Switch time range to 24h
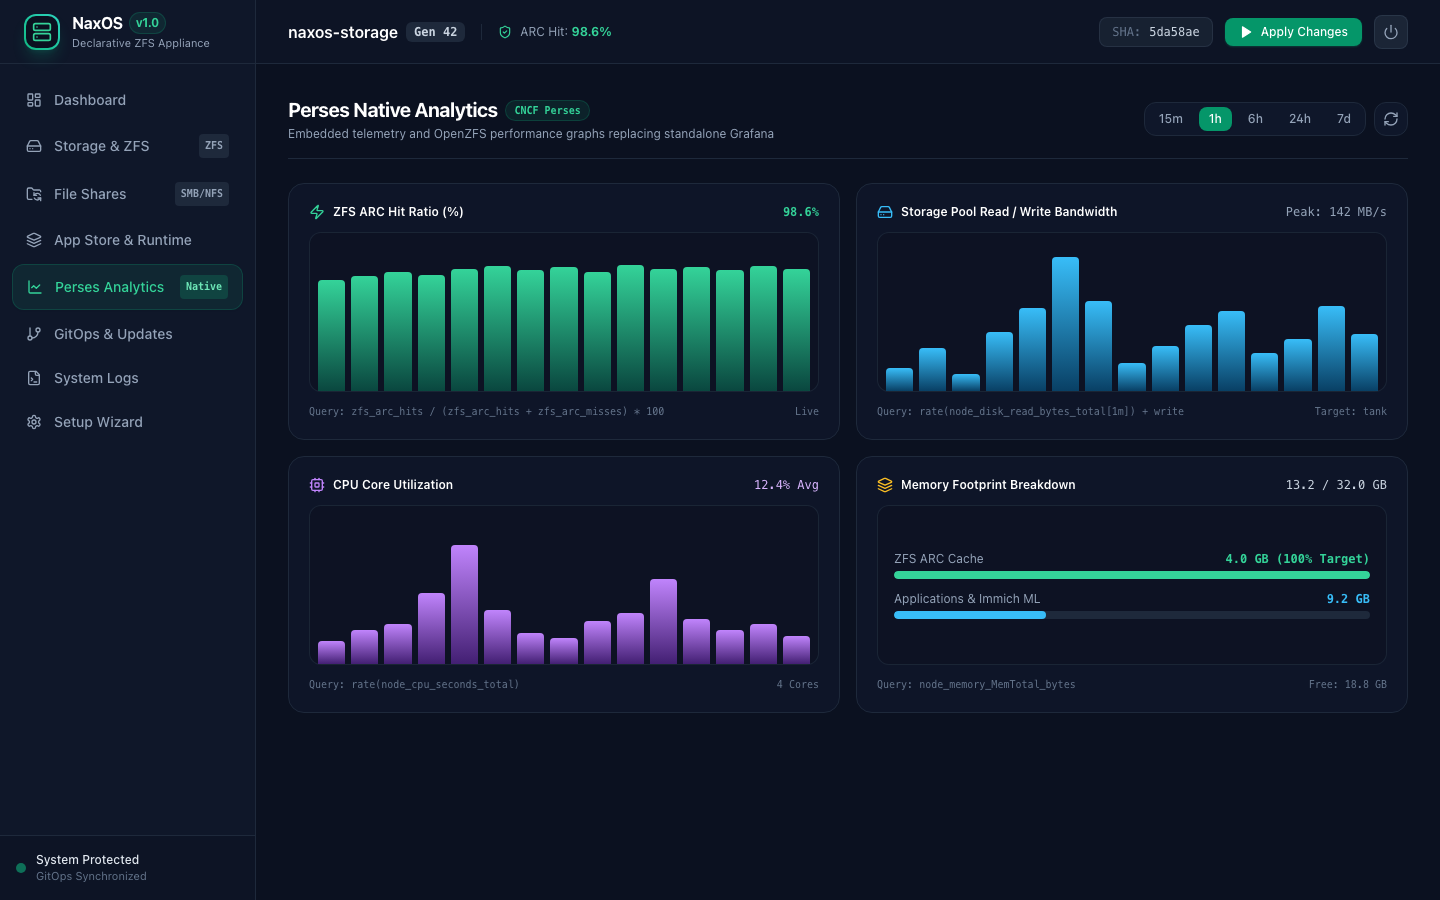 tap(1300, 119)
